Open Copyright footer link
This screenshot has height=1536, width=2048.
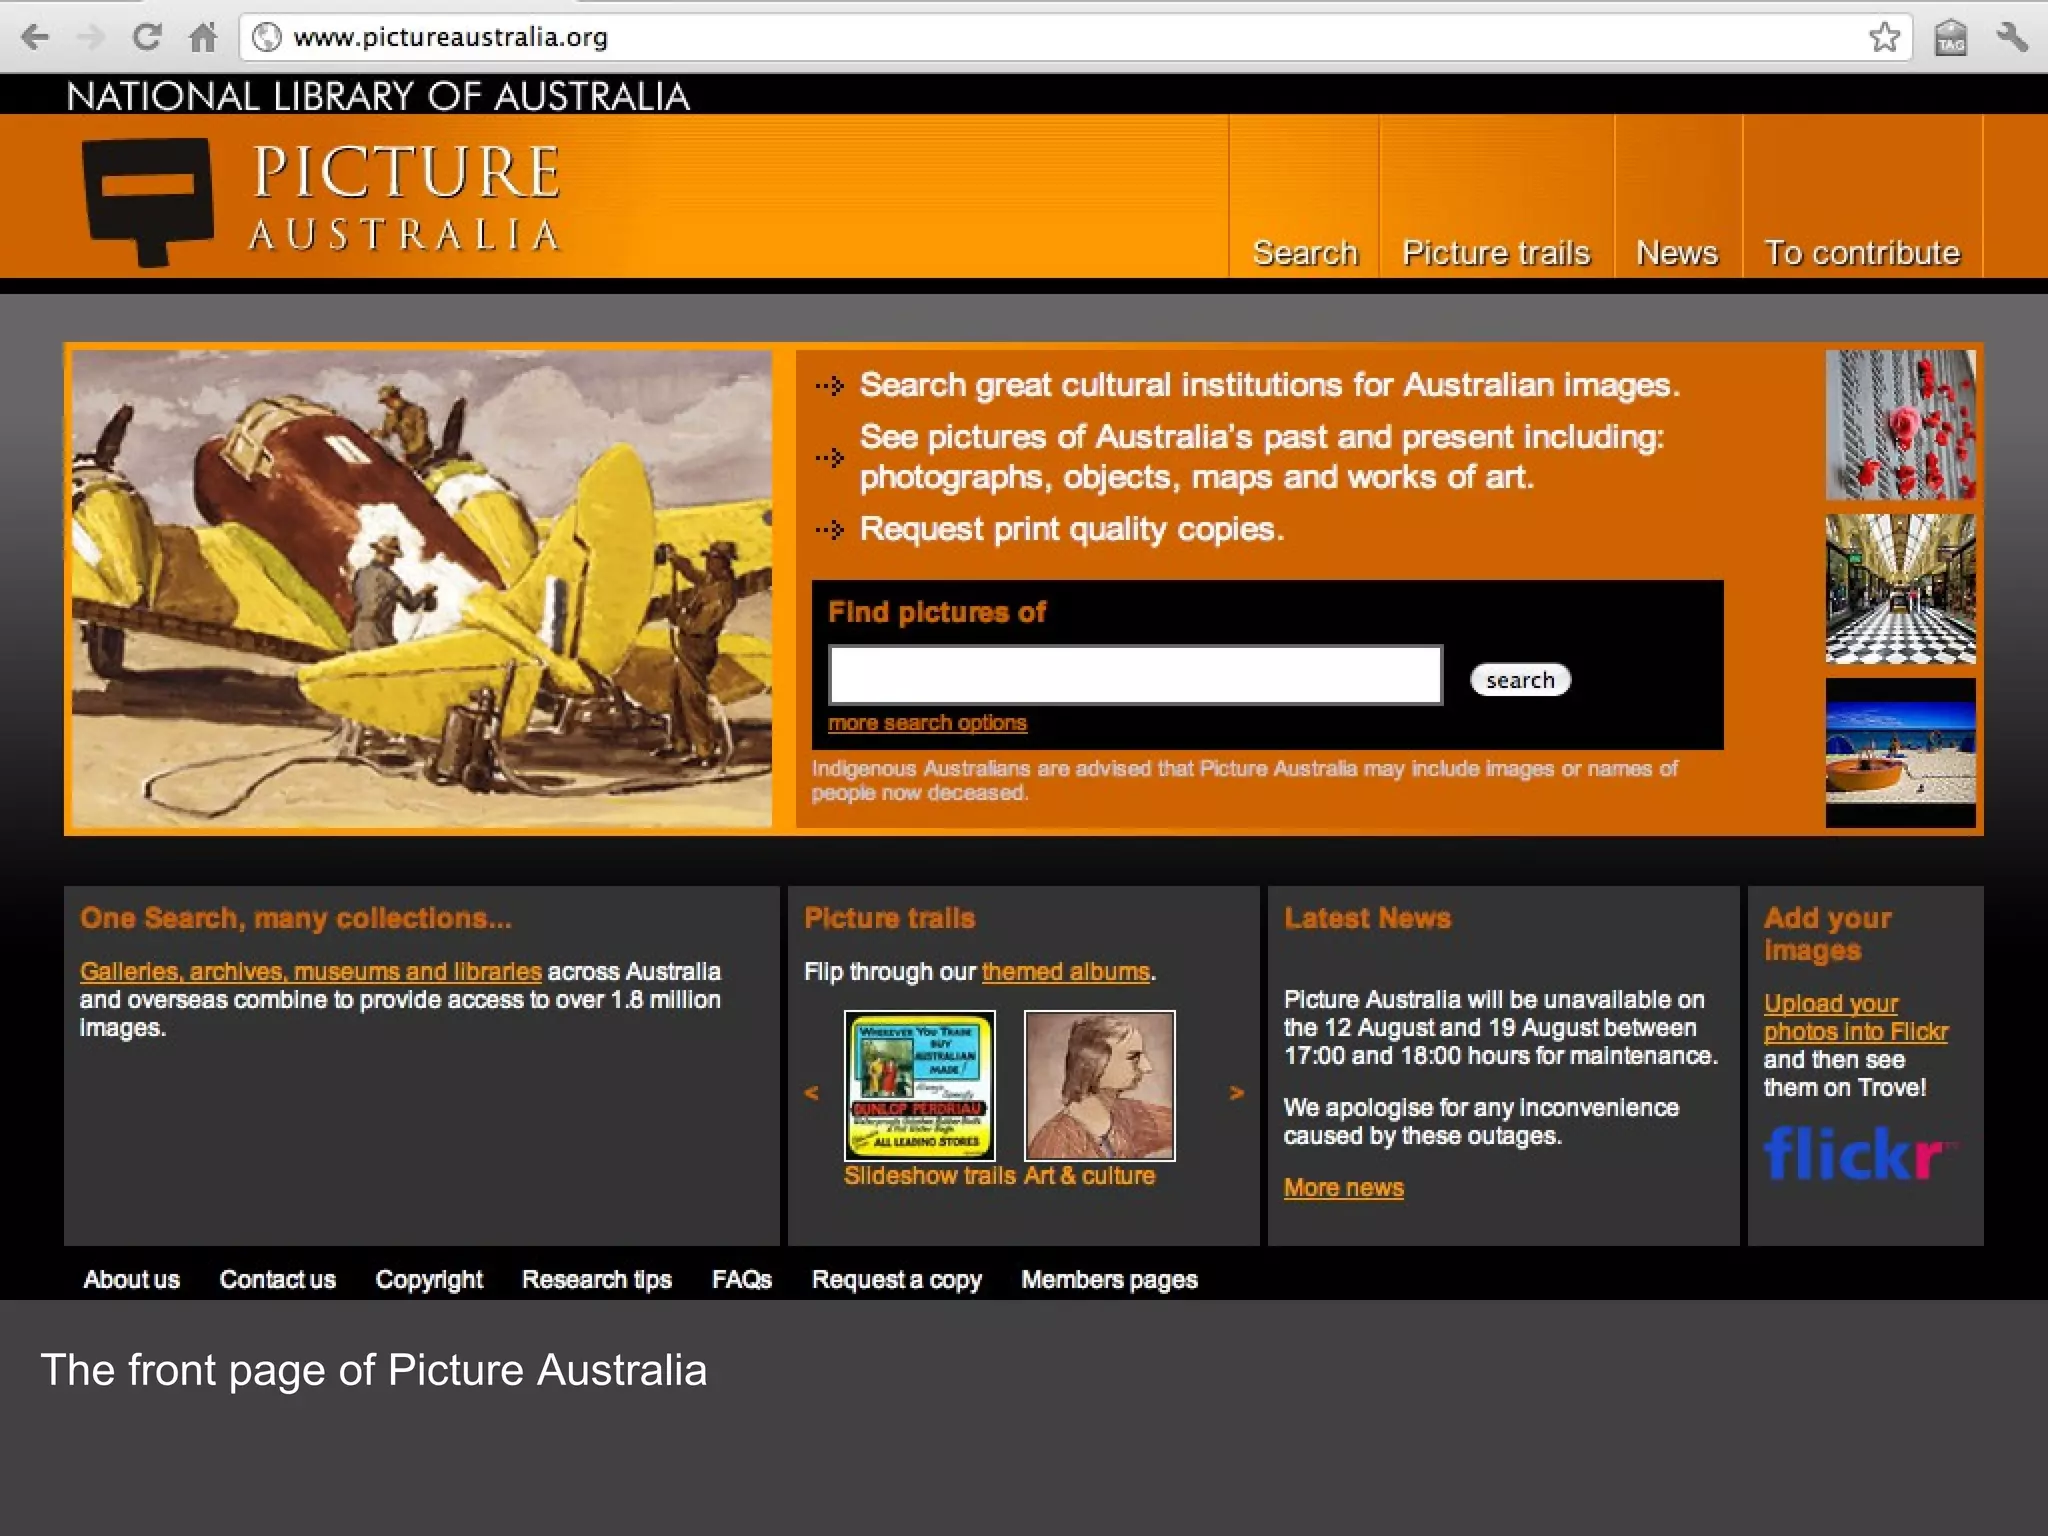coord(429,1280)
